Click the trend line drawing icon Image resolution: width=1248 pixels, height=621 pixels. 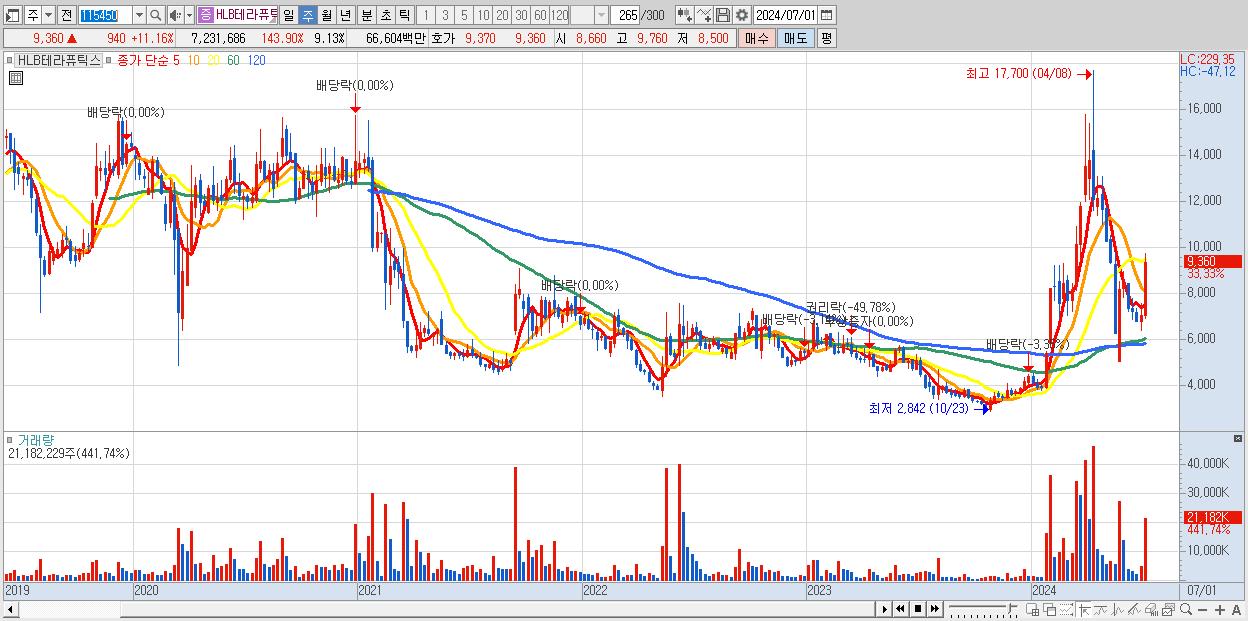pyautogui.click(x=1101, y=609)
